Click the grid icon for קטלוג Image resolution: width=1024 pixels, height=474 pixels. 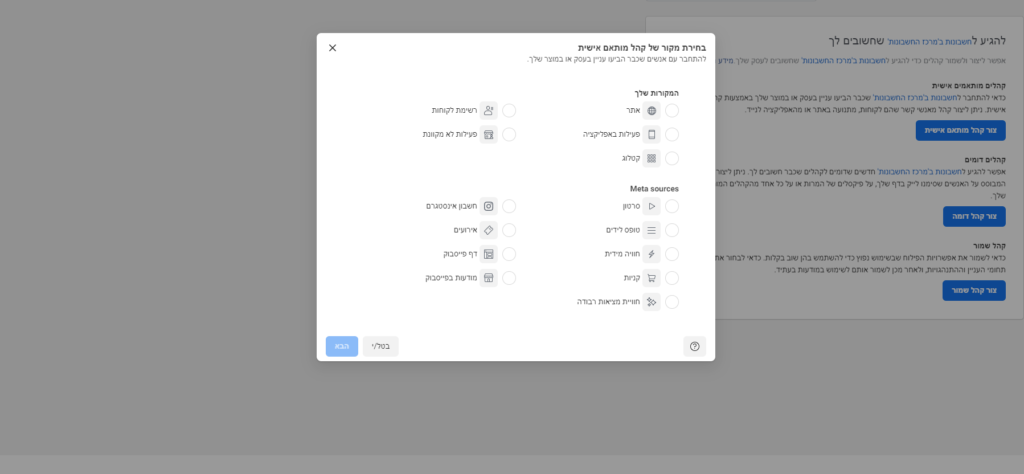(651, 158)
